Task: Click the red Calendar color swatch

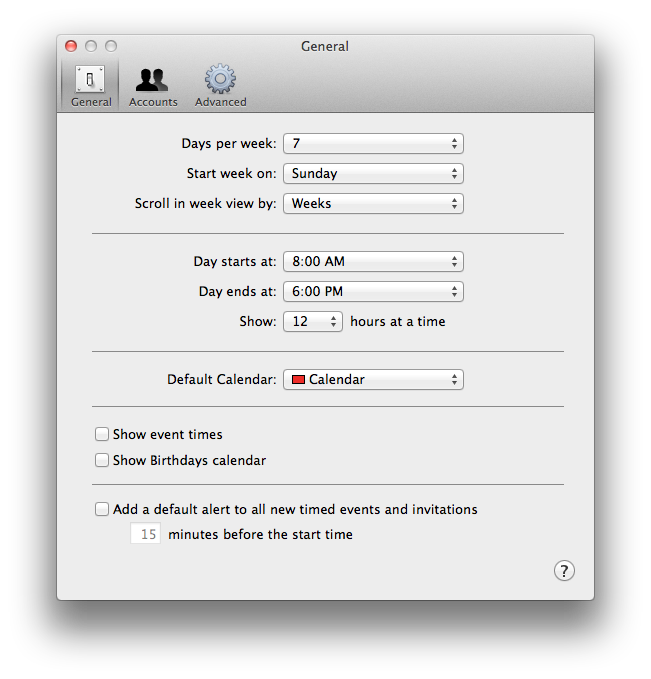Action: coord(298,380)
